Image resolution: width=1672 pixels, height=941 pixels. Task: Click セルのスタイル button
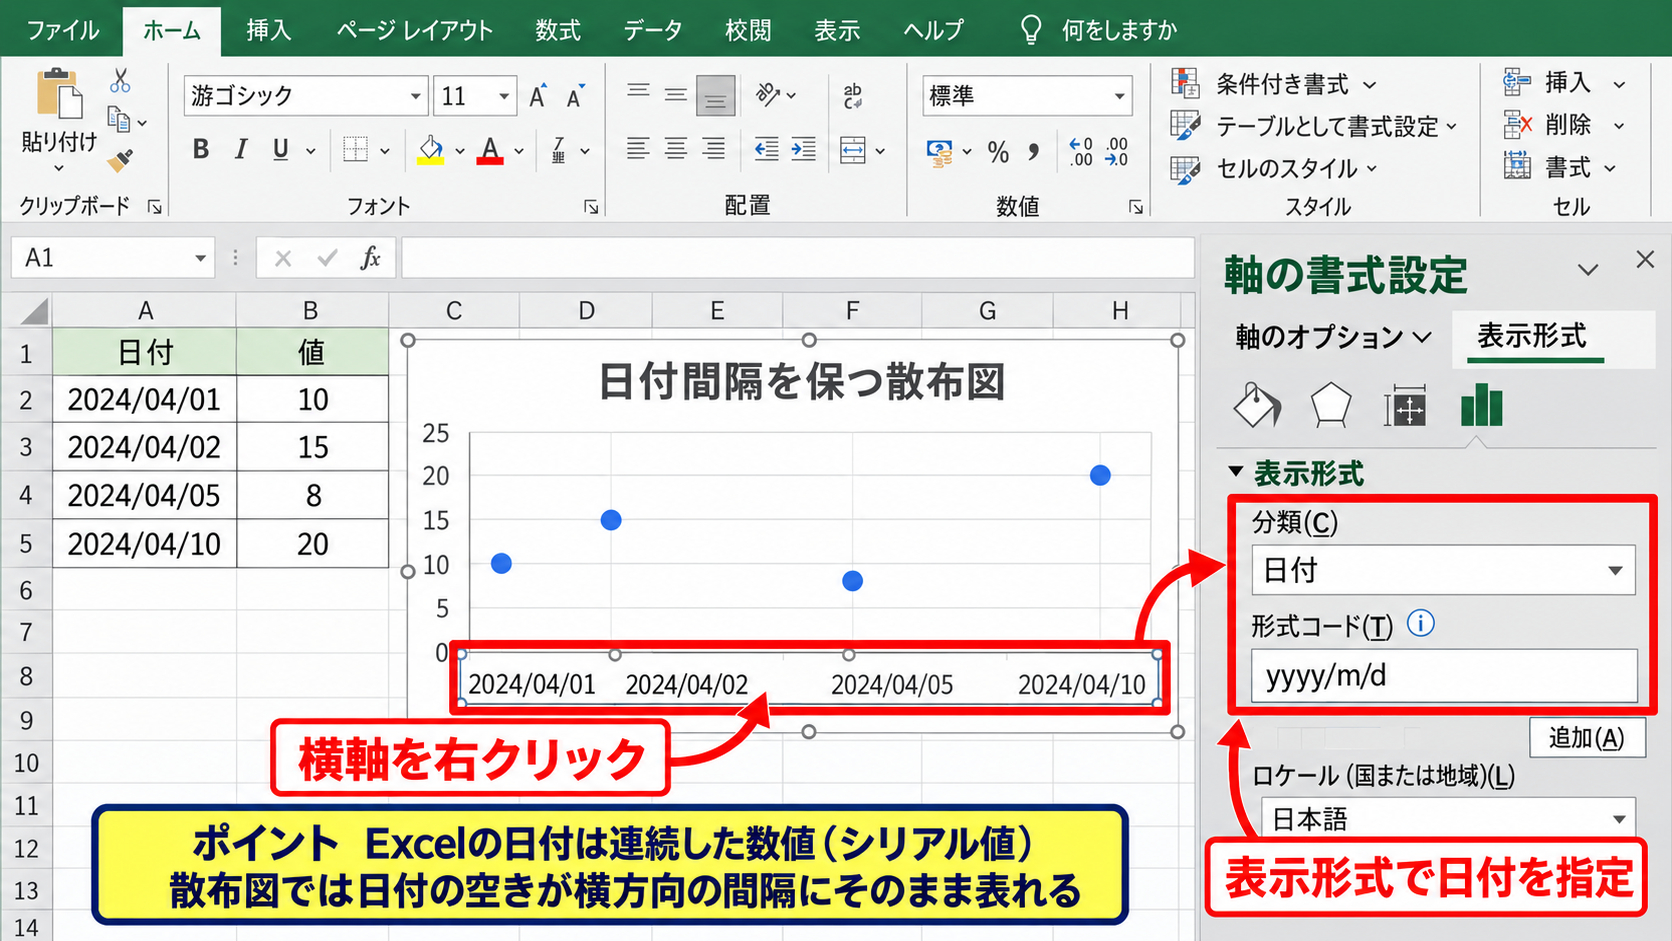click(1275, 168)
